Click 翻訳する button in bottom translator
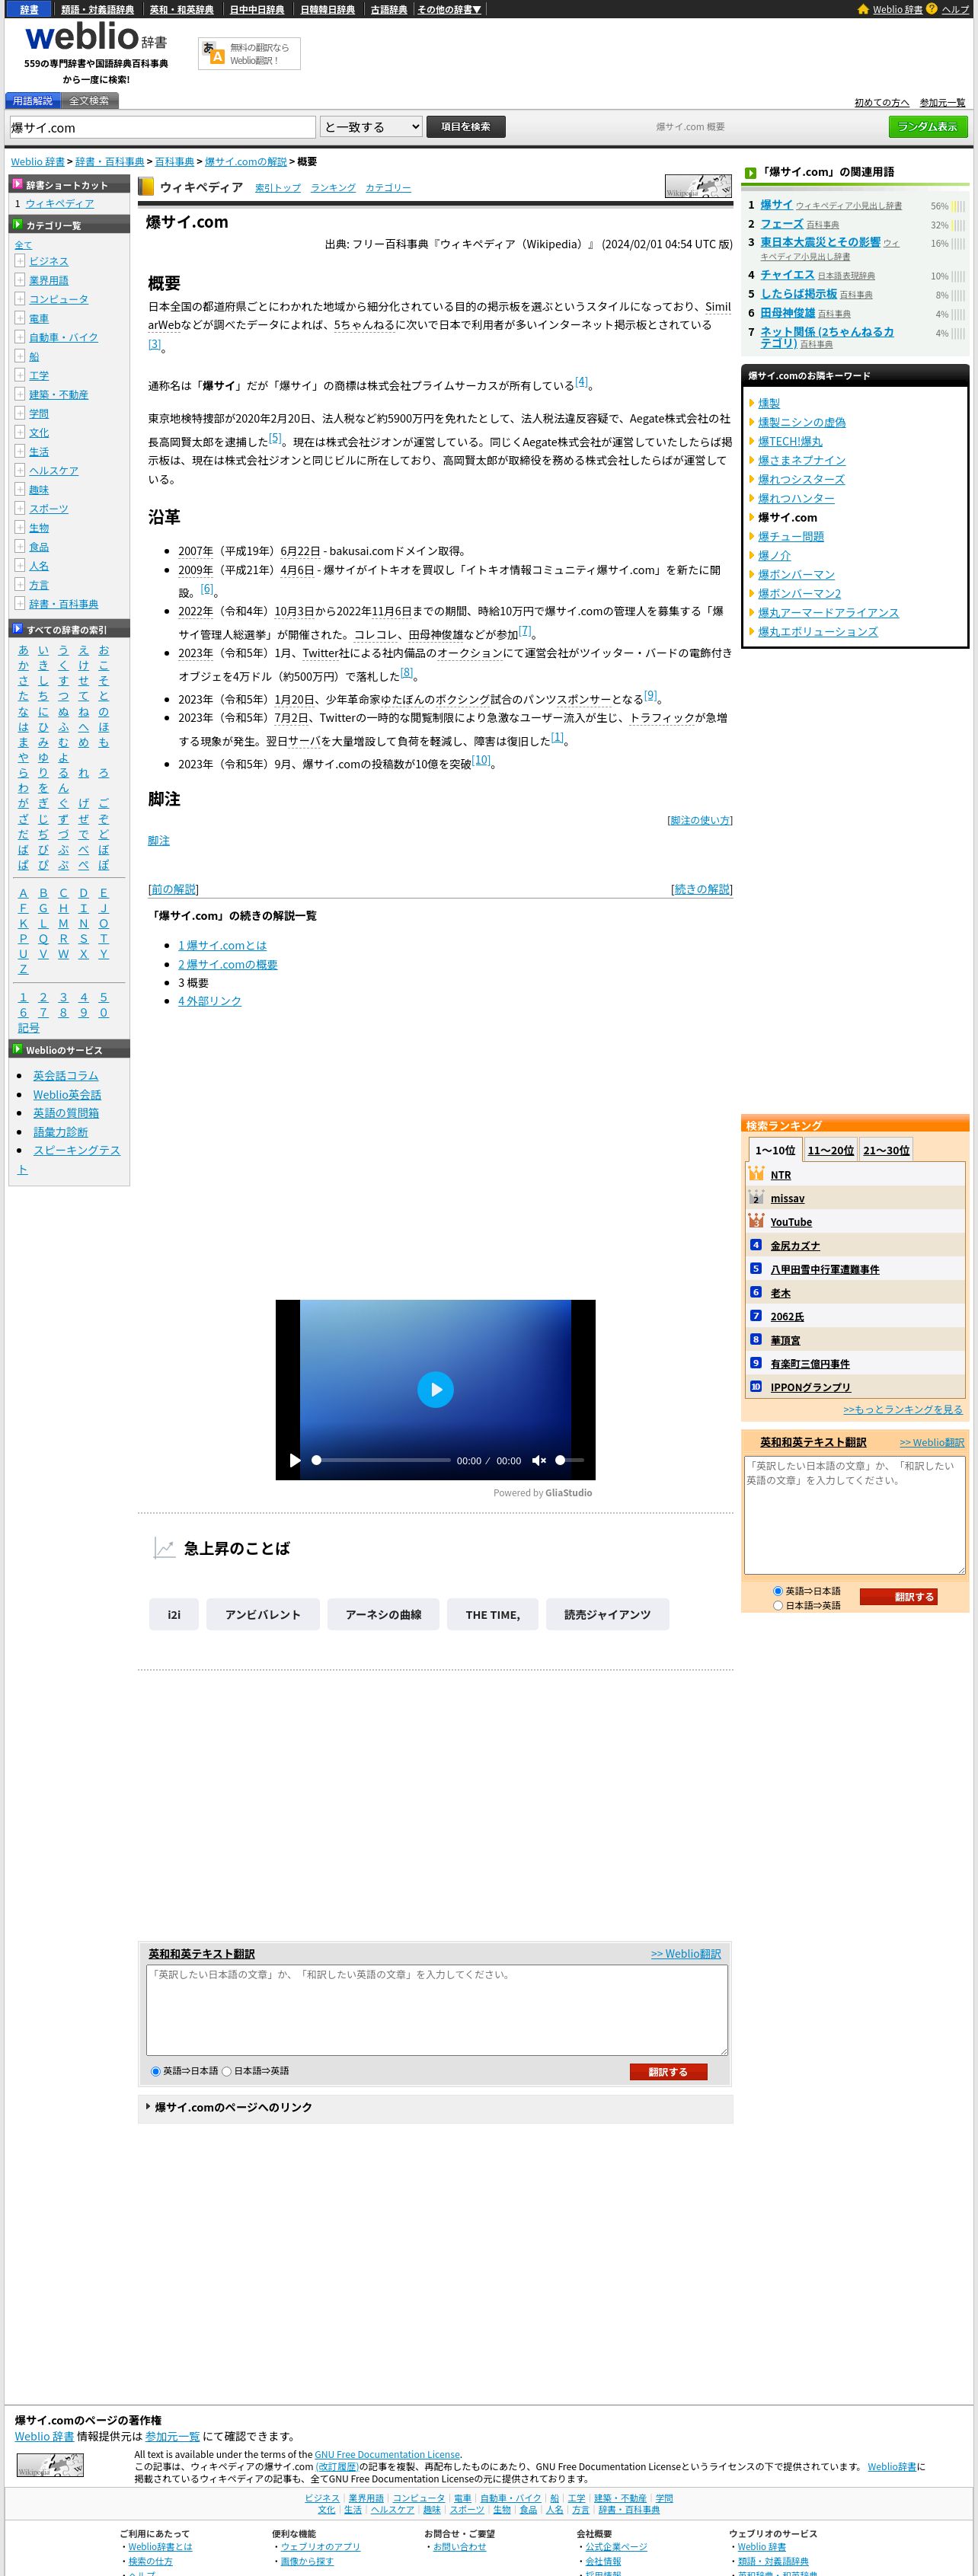978x2576 pixels. click(668, 2072)
